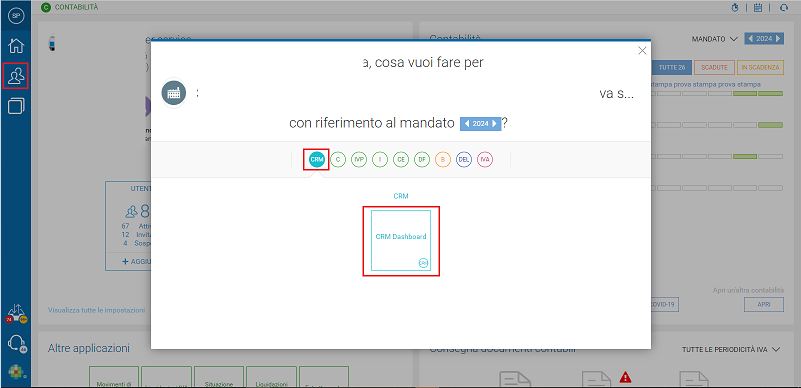The height and width of the screenshot is (388, 801).
Task: Open the home icon in sidebar
Action: [x=16, y=45]
